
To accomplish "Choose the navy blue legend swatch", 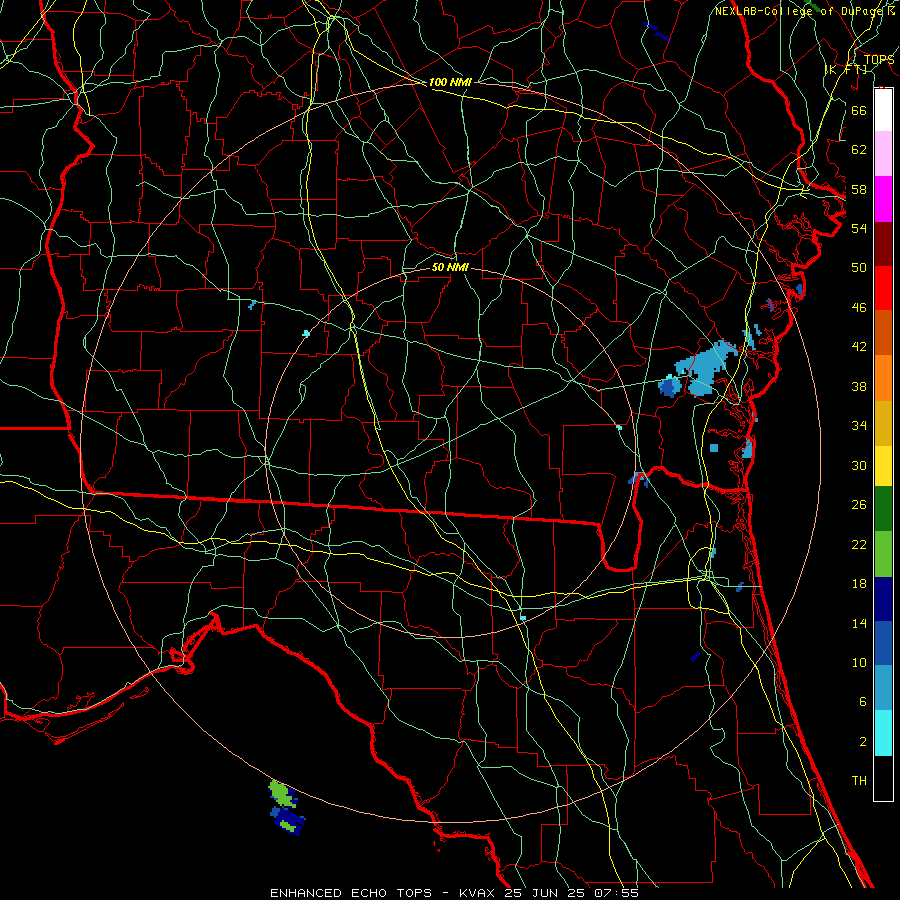I will click(x=883, y=599).
